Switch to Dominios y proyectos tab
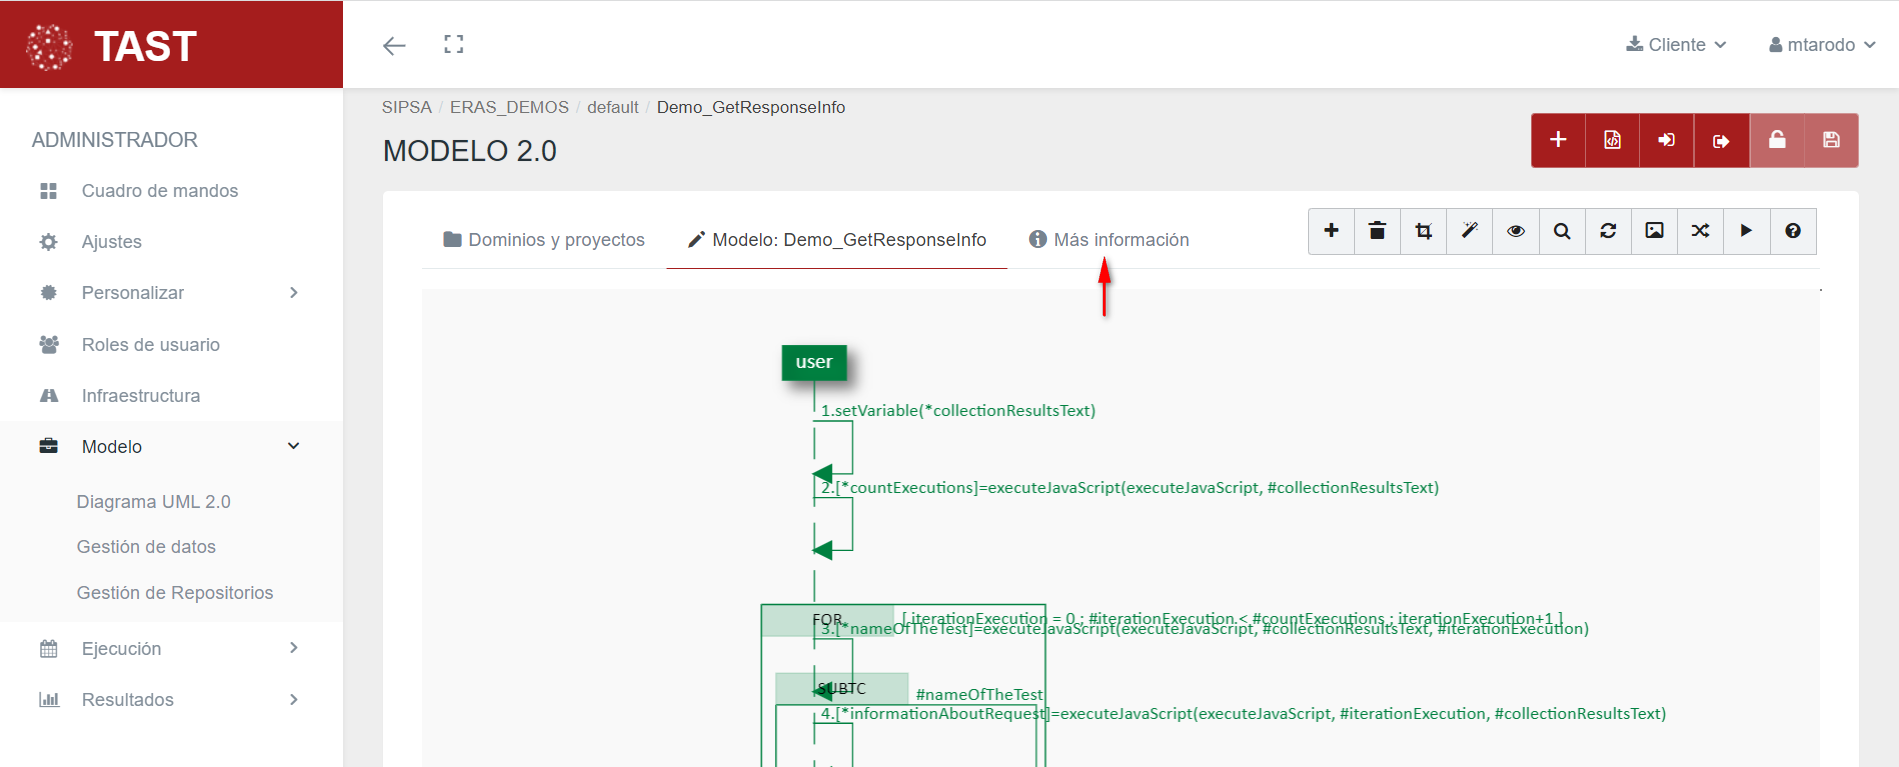1899x767 pixels. pyautogui.click(x=544, y=240)
